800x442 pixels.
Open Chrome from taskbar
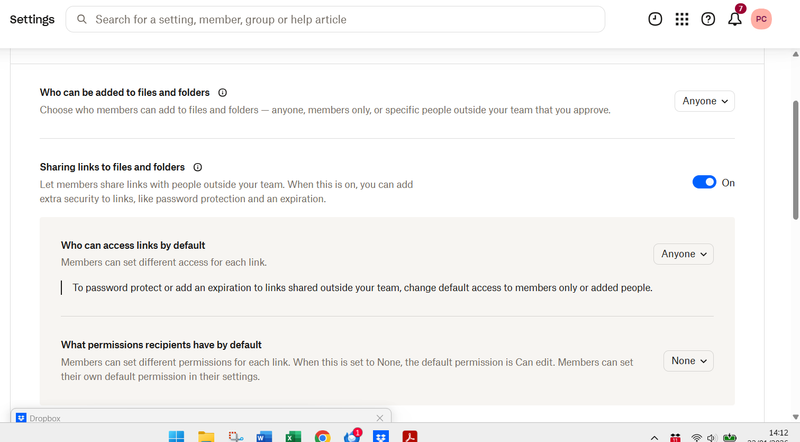click(x=322, y=437)
